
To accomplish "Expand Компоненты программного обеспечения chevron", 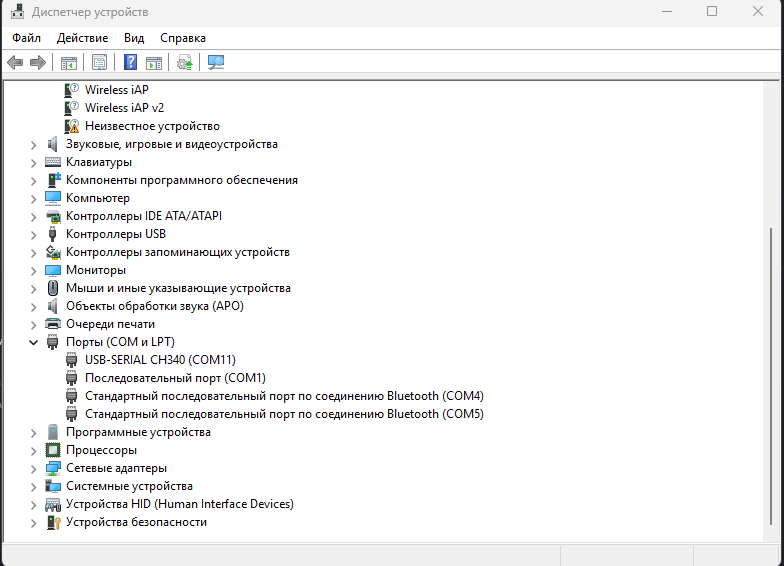I will point(34,181).
